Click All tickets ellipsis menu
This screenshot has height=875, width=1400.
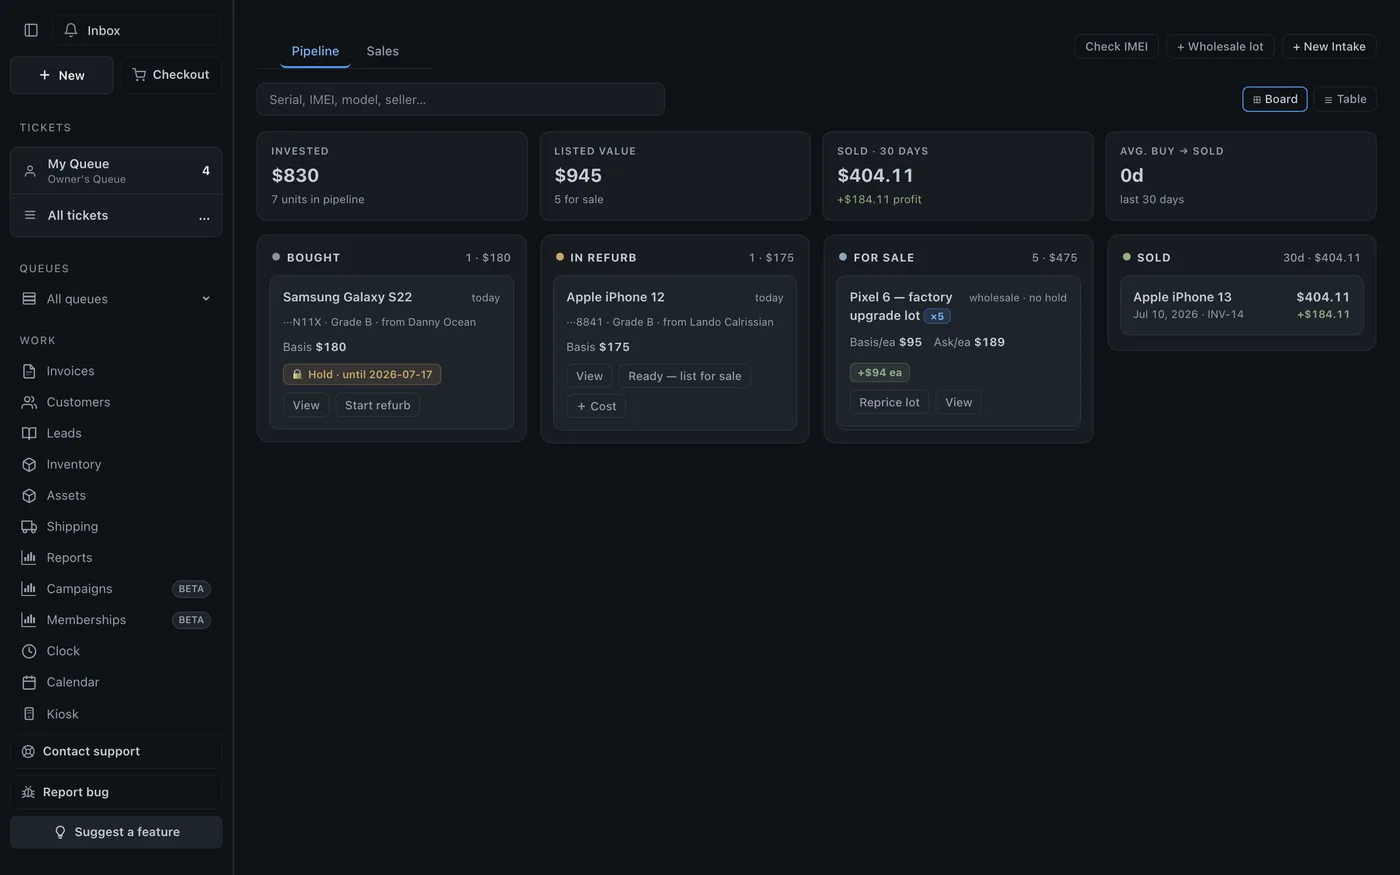(204, 216)
